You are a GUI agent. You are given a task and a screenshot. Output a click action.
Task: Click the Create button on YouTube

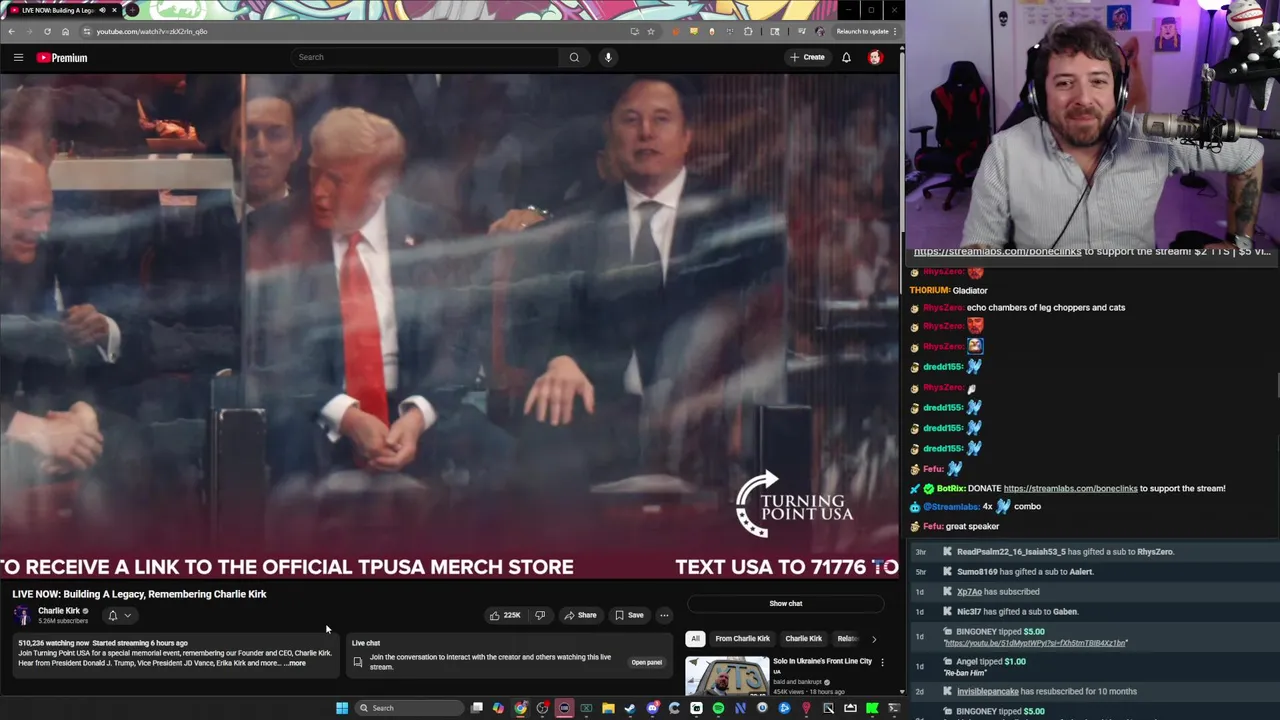(x=807, y=57)
